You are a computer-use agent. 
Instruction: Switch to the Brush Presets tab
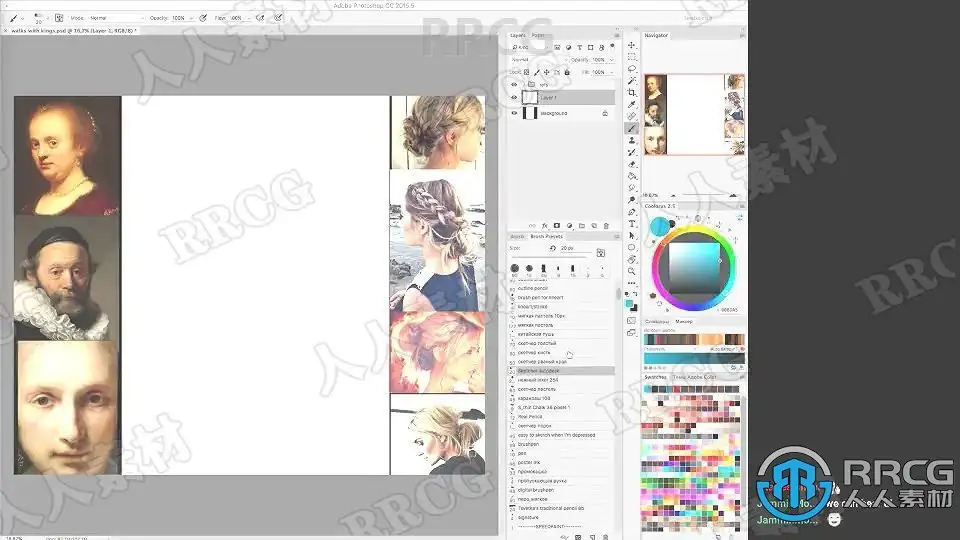pyautogui.click(x=546, y=236)
